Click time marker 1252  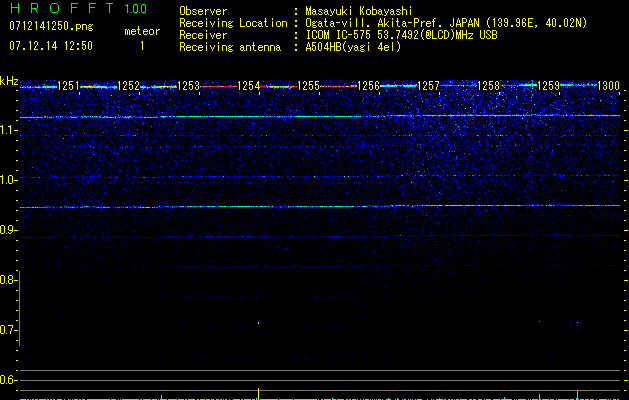click(128, 86)
